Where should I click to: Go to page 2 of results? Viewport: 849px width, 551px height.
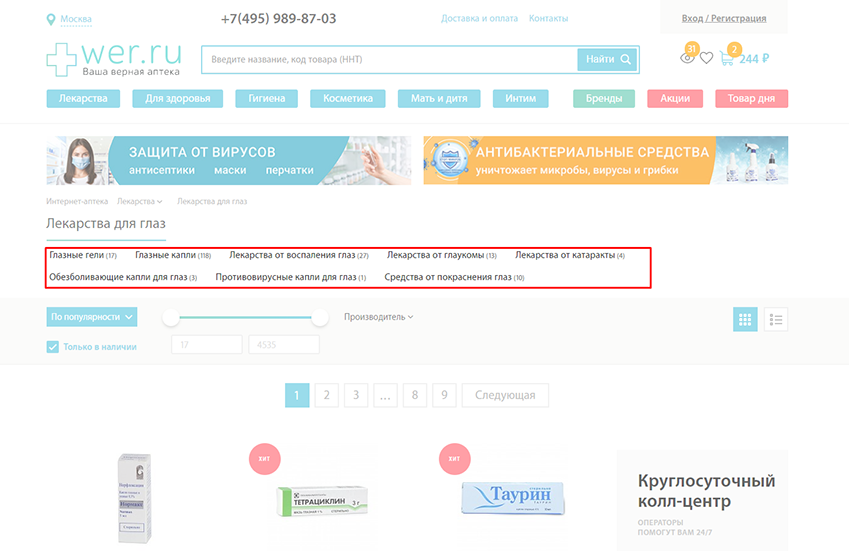[326, 395]
